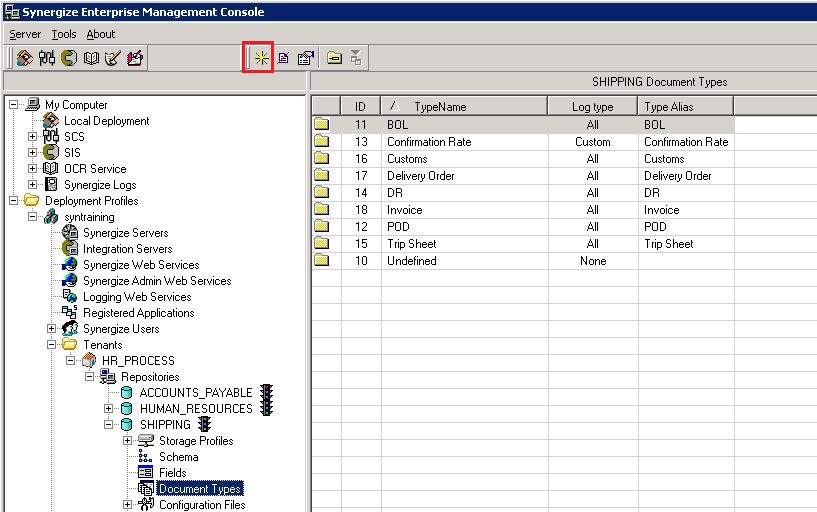Image resolution: width=817 pixels, height=512 pixels.
Task: Collapse the My Computer tree node
Action: (13, 105)
